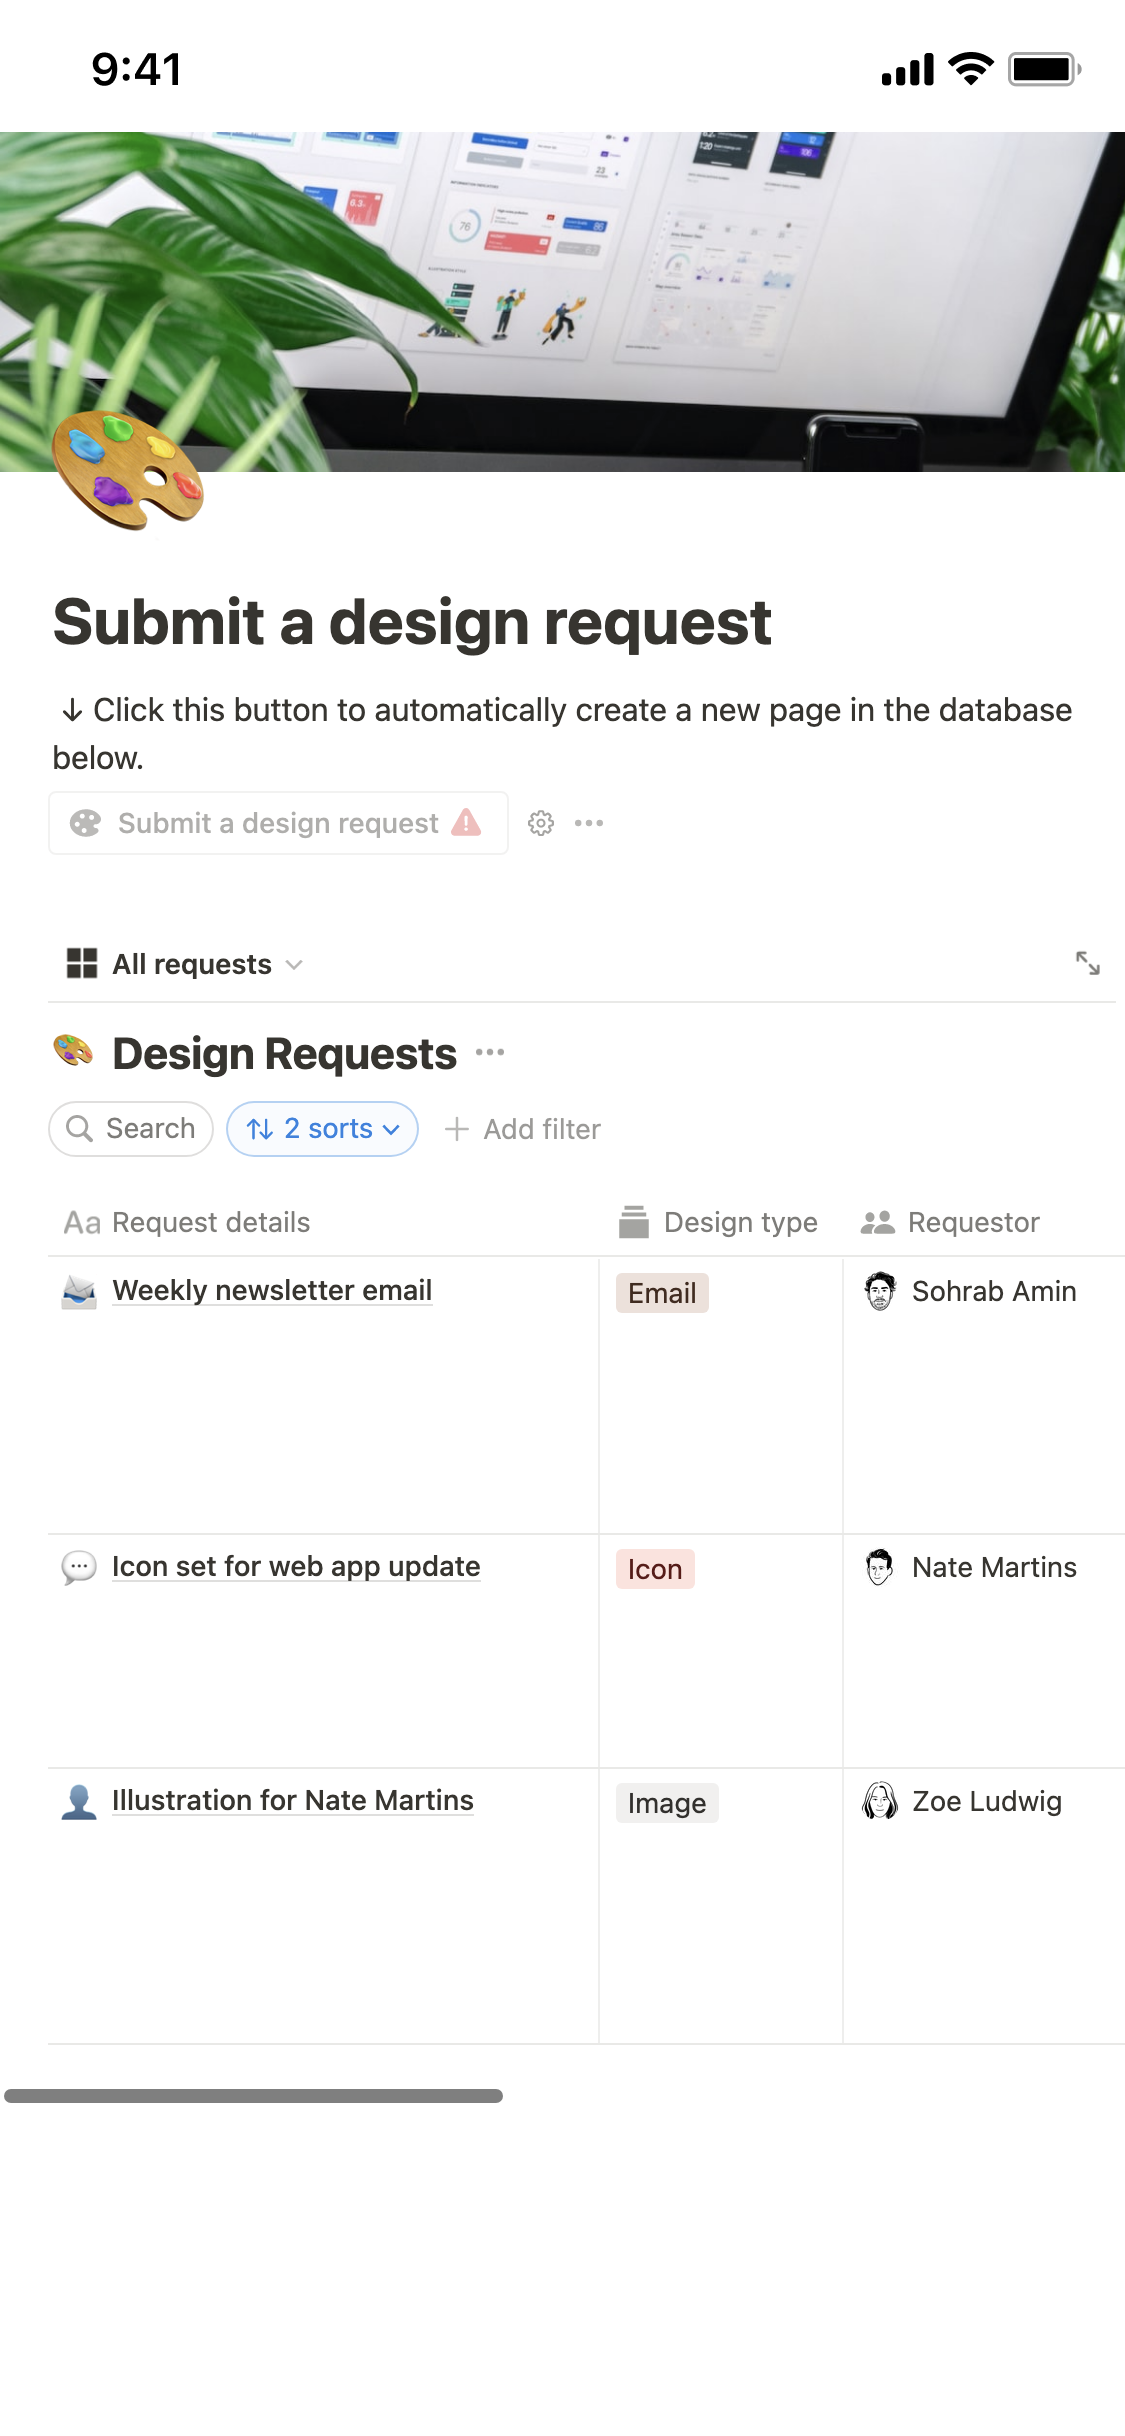Click the horizontal scrollbar below the table
The height and width of the screenshot is (2436, 1125).
point(253,2095)
